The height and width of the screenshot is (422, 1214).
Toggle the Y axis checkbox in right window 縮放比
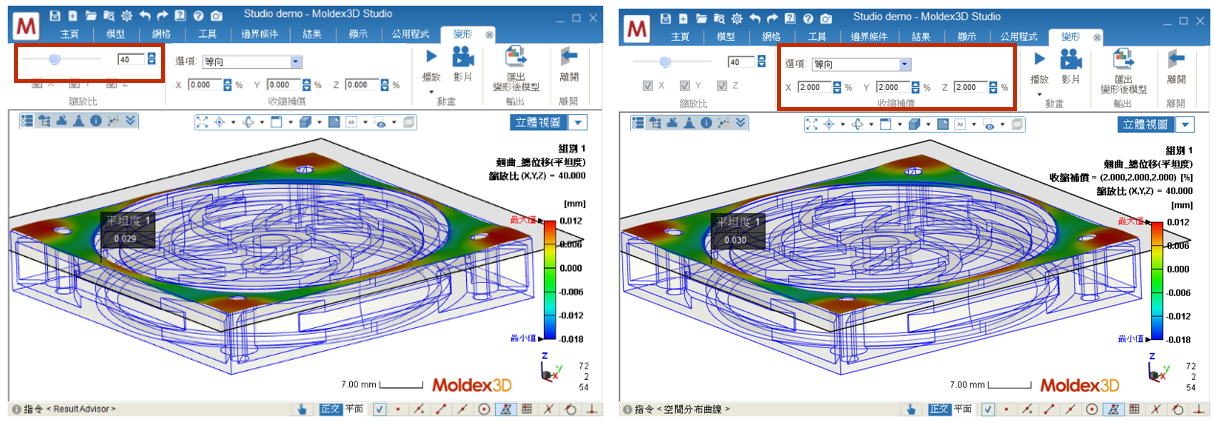685,86
